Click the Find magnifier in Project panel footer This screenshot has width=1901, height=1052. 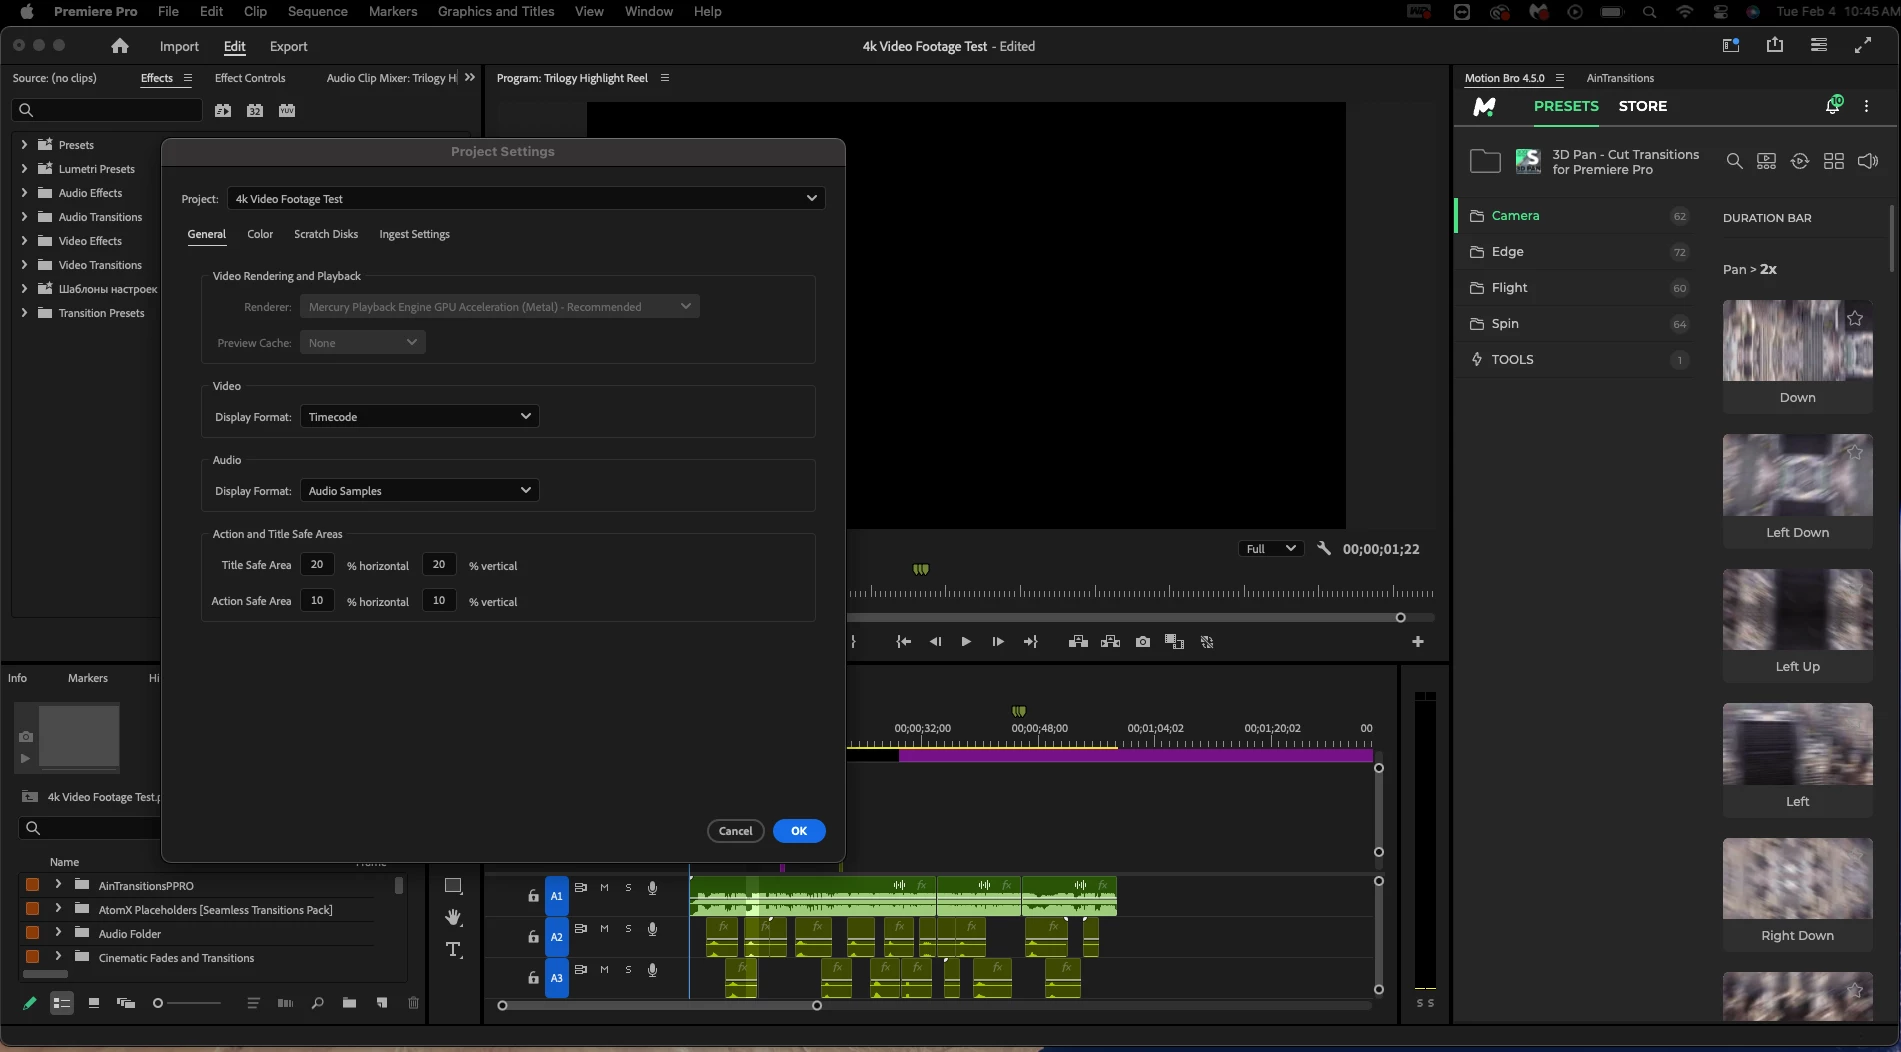pyautogui.click(x=317, y=1003)
